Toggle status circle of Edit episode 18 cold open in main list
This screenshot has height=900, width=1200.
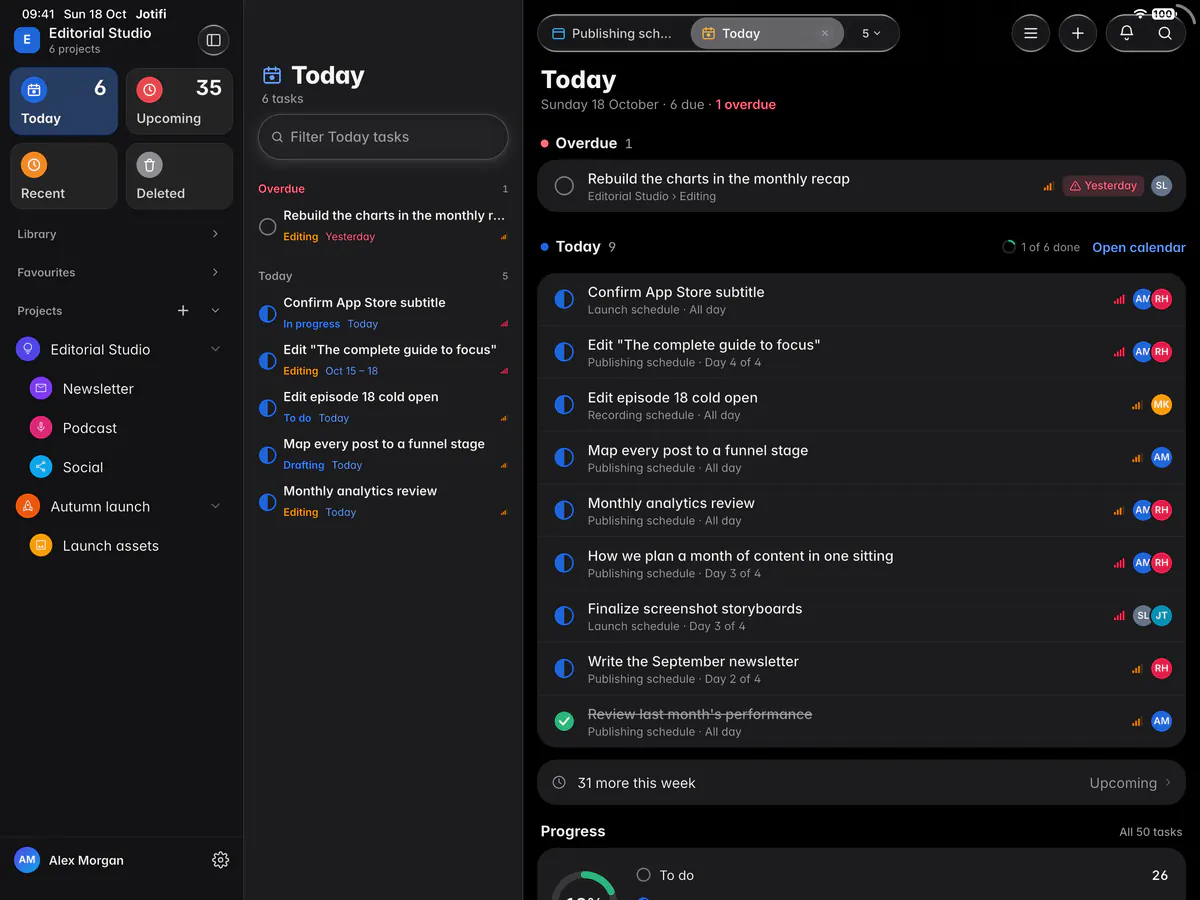pyautogui.click(x=564, y=405)
